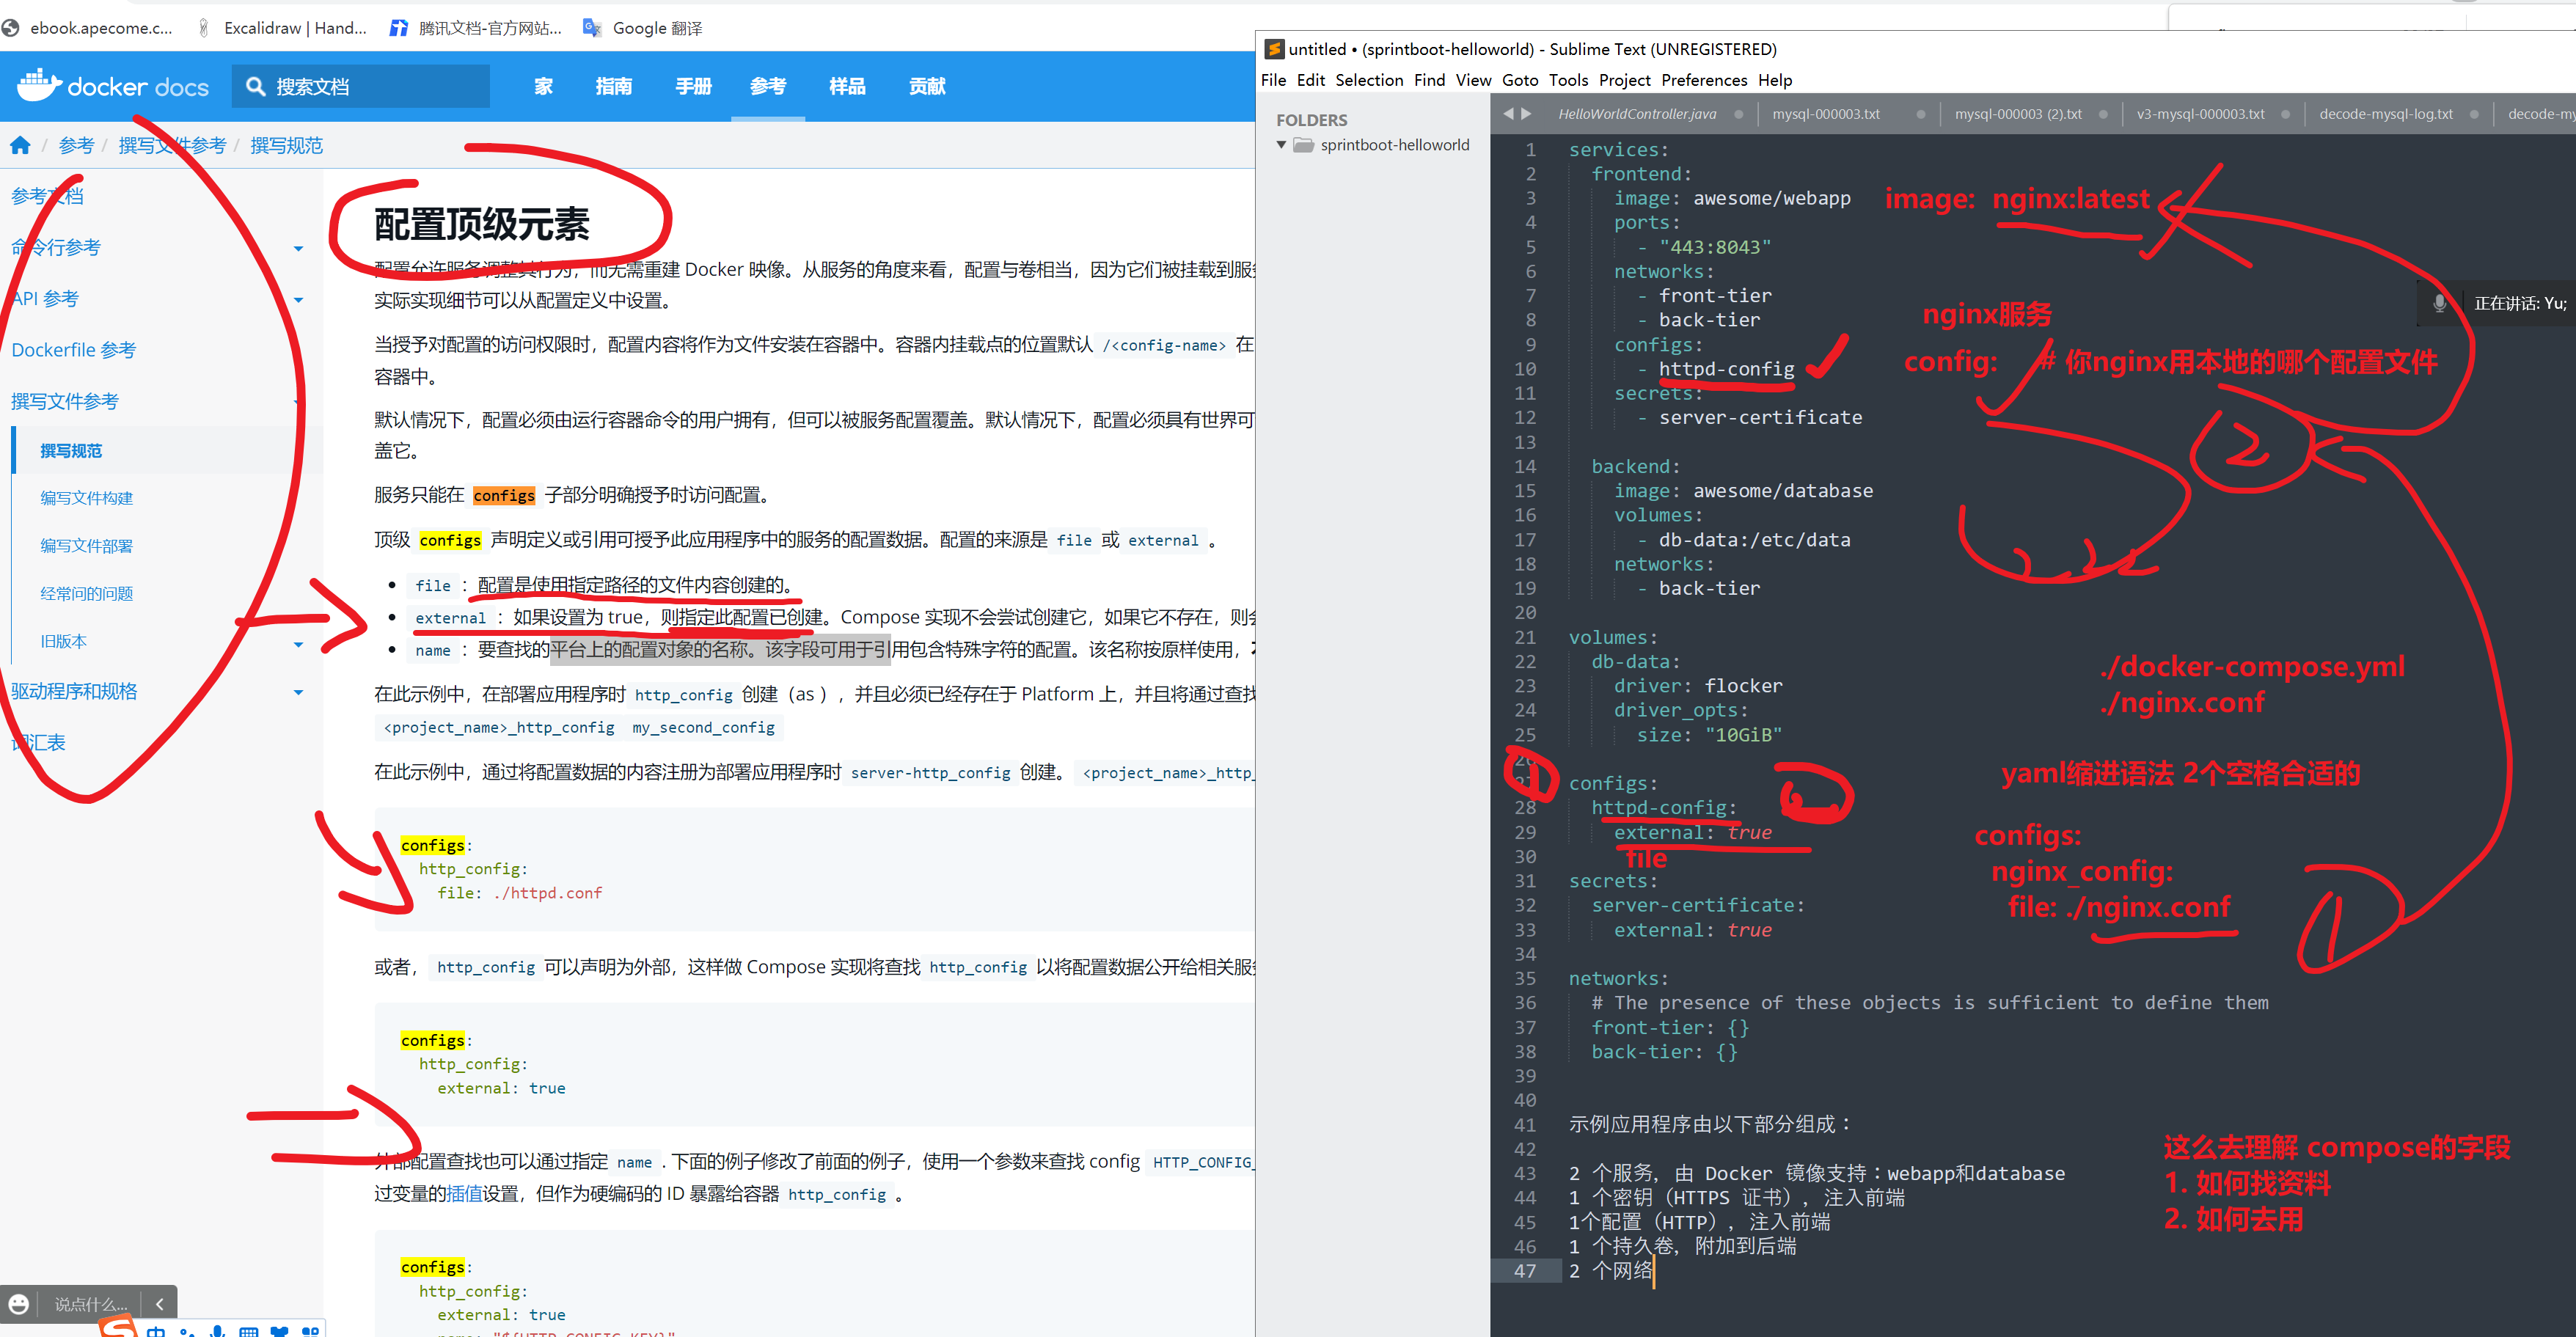Click the home icon in the breadcrumb
This screenshot has width=2576, height=1337.
20,146
